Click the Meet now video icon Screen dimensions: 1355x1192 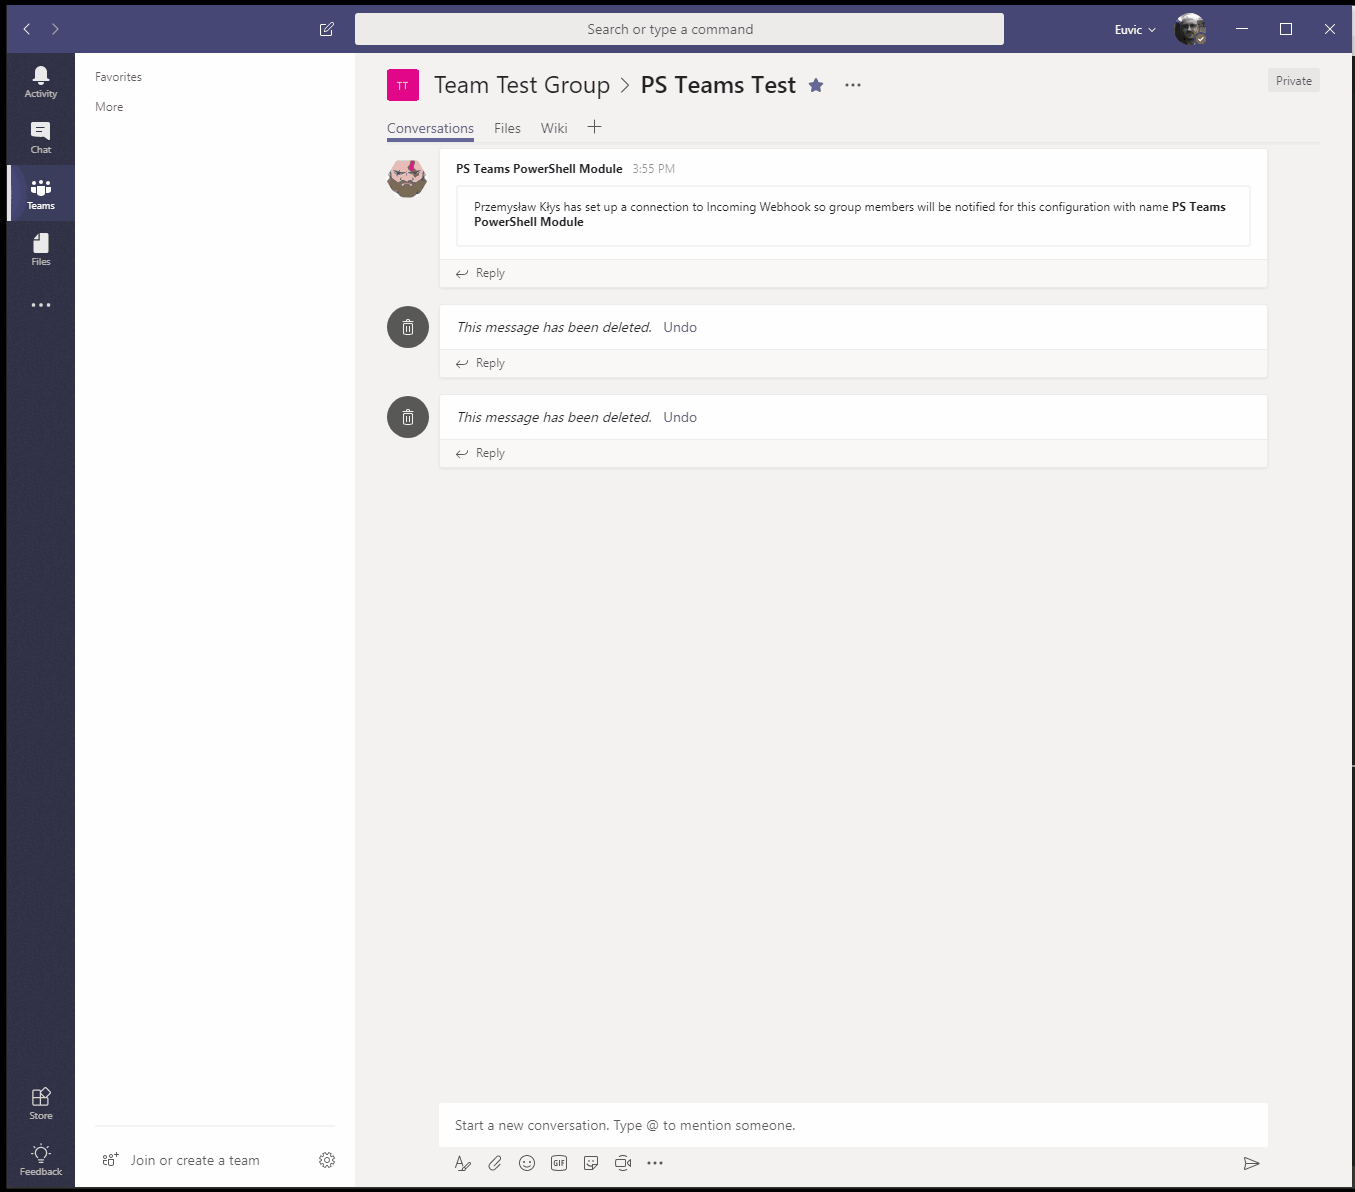[x=623, y=1163]
